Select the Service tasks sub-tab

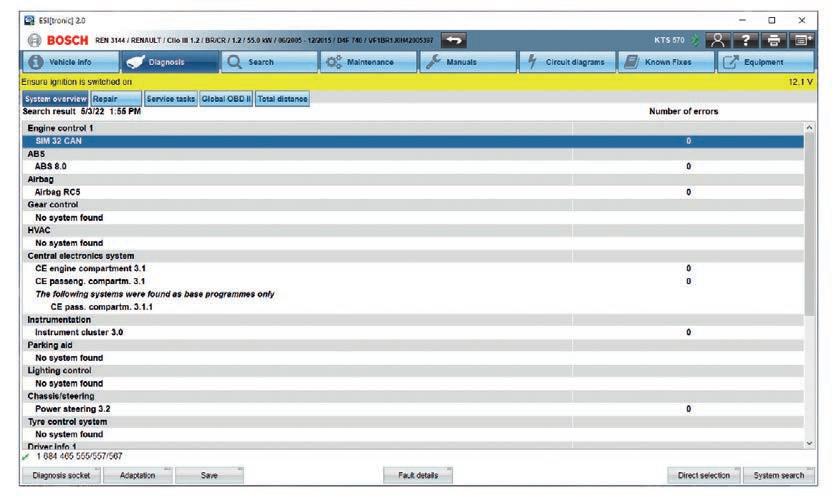(x=170, y=99)
